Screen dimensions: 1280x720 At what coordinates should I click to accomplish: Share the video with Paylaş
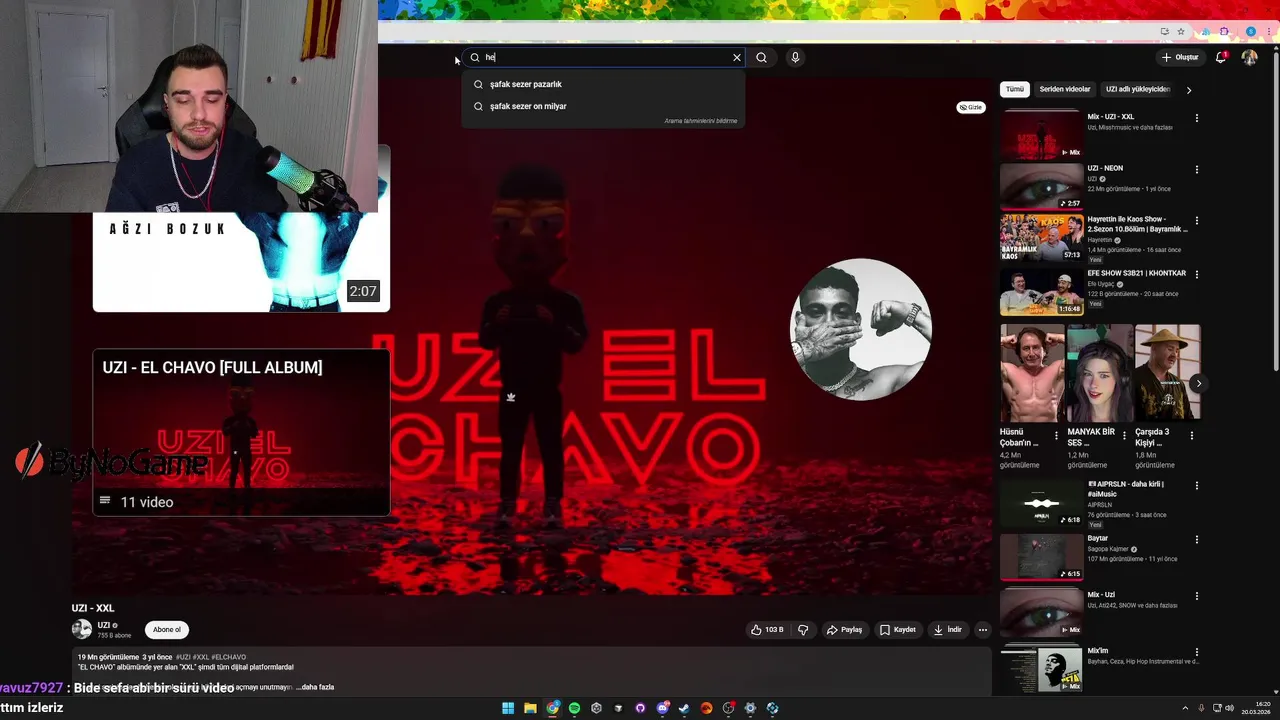click(x=844, y=630)
